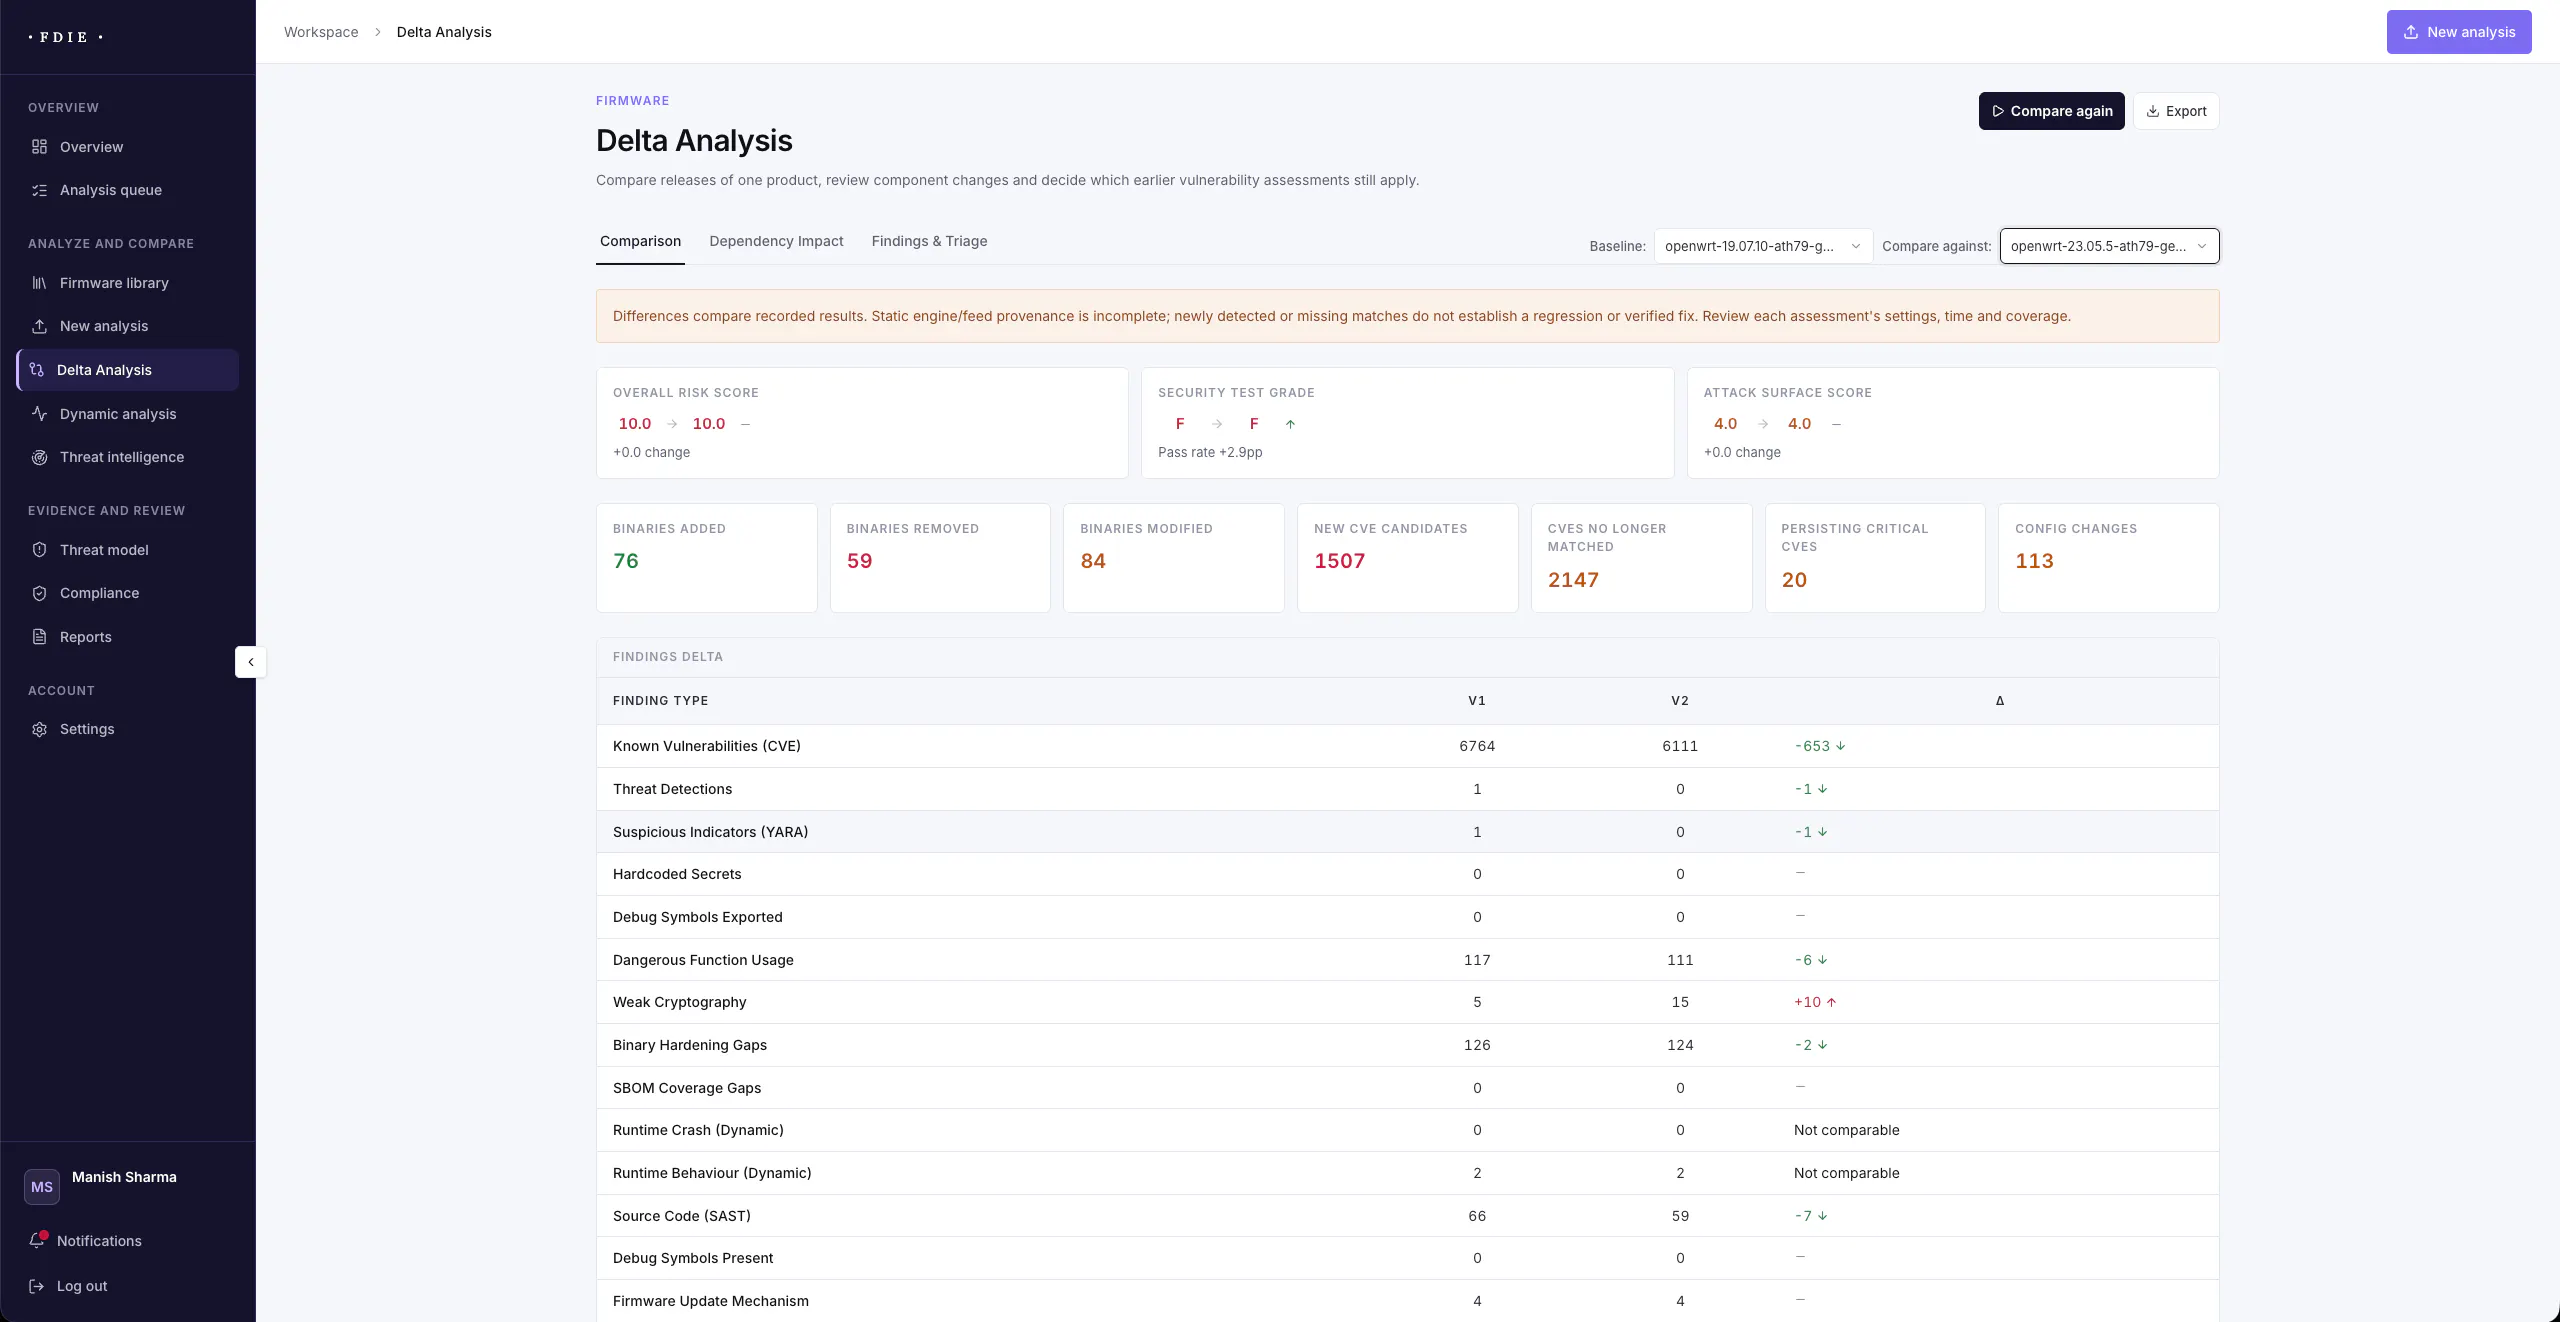The image size is (2560, 1322).
Task: Click the Threat intelligence radar icon
Action: [39, 457]
